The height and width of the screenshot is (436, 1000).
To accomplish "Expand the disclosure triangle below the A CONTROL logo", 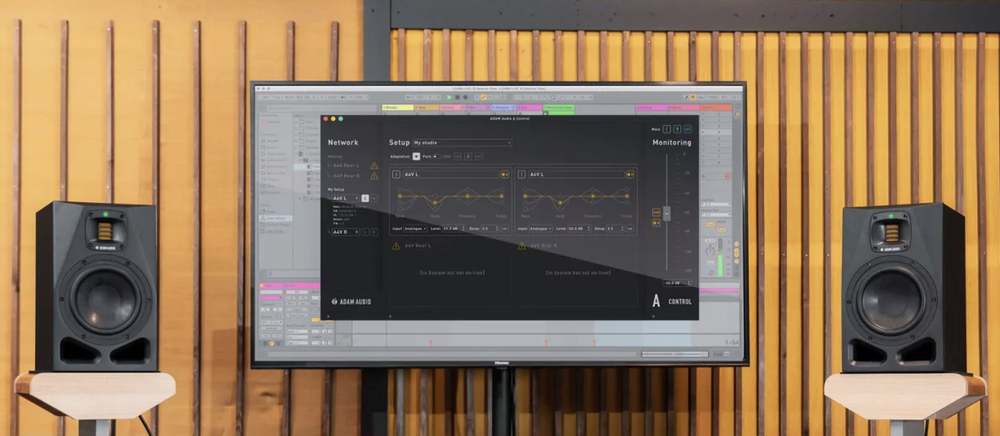I will (x=654, y=316).
